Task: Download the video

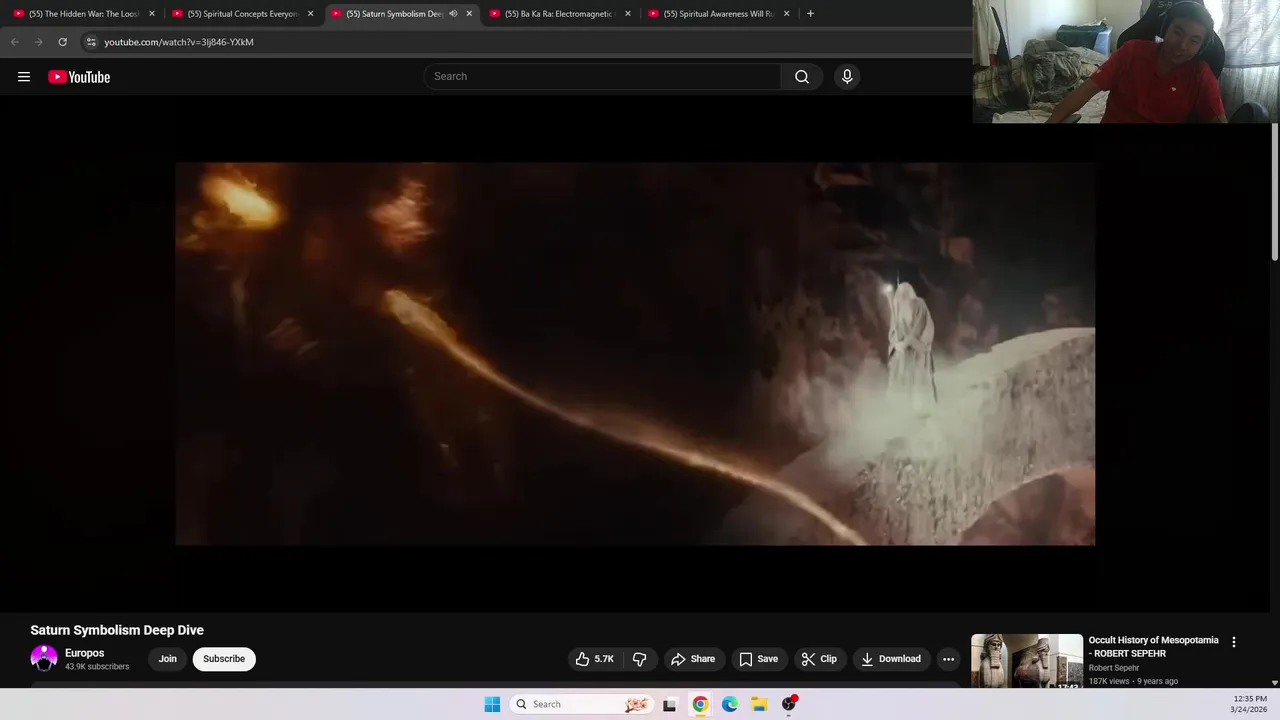Action: [891, 659]
